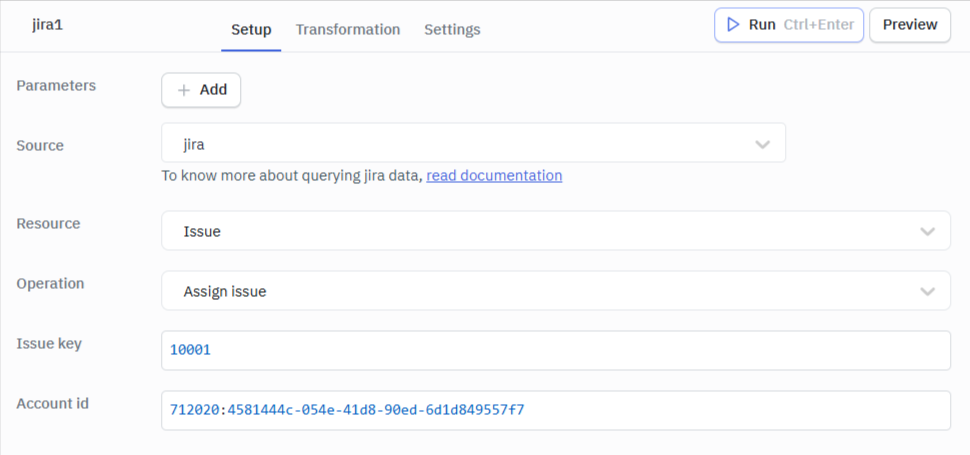The width and height of the screenshot is (970, 455).
Task: Open the Resource dropdown showing Issue
Action: 556,231
